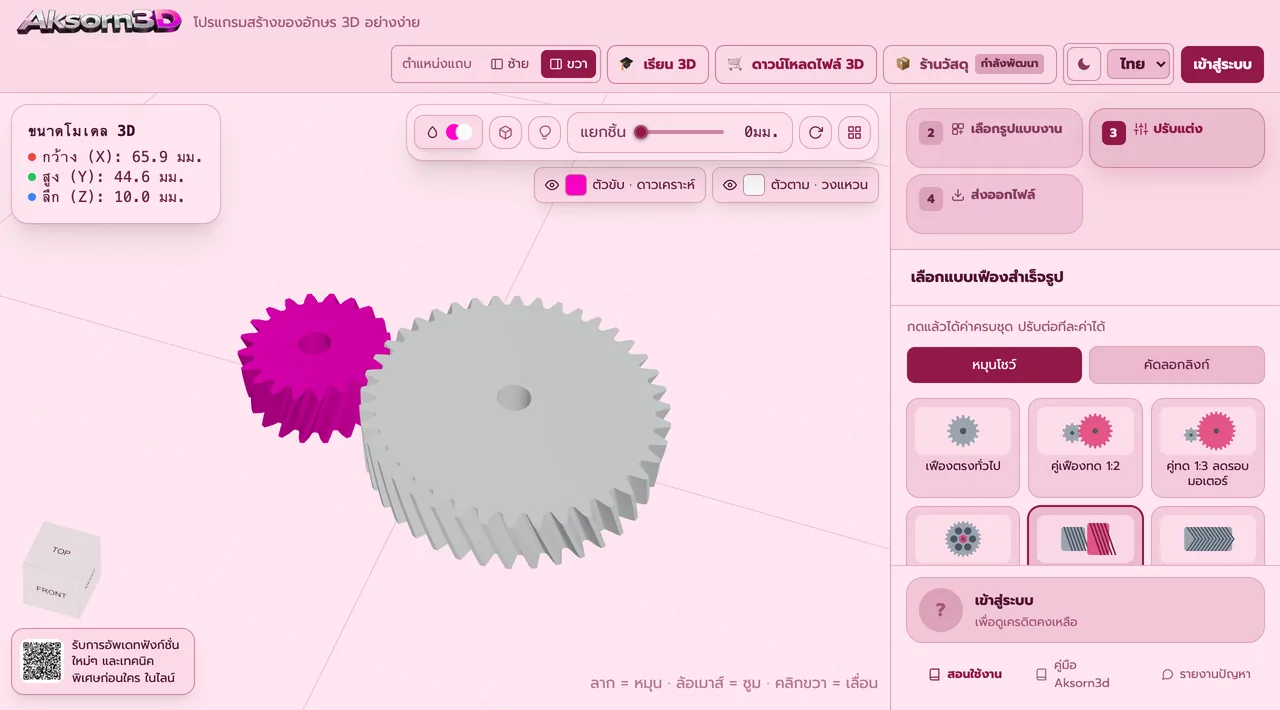Click the เข้าสู่ระบบ login button in header

(1222, 64)
